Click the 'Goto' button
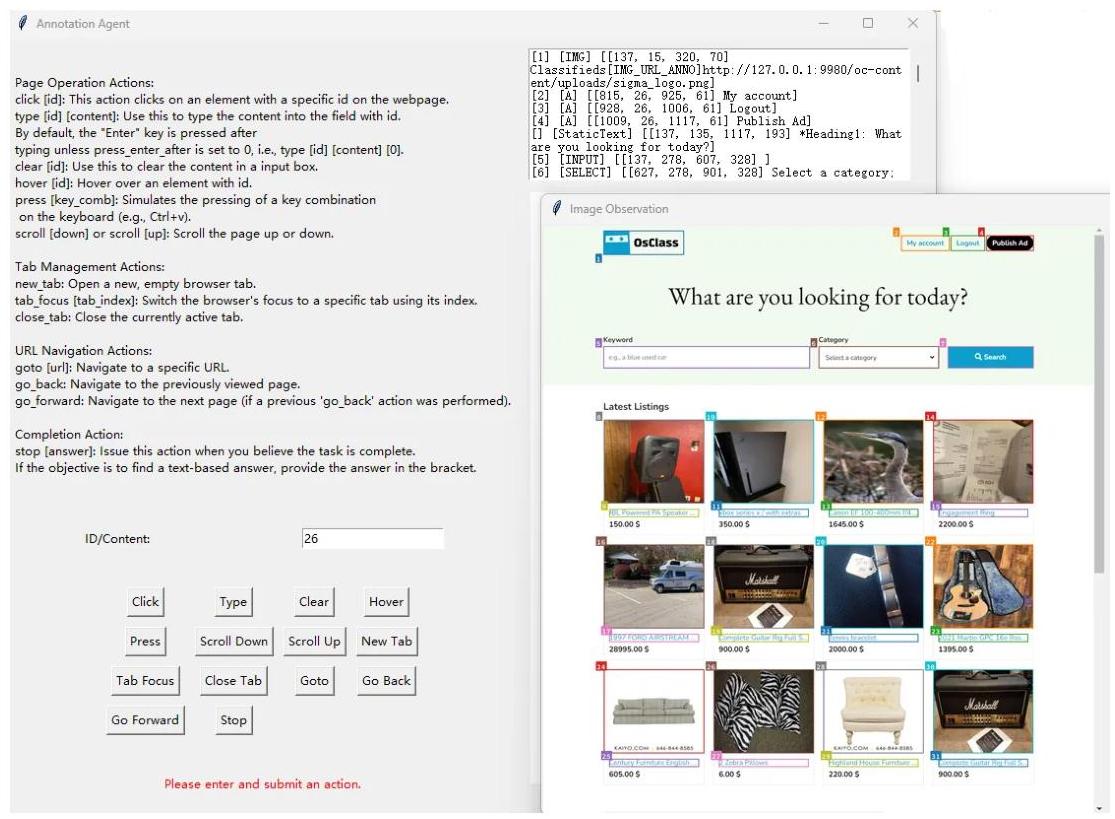 click(x=314, y=680)
